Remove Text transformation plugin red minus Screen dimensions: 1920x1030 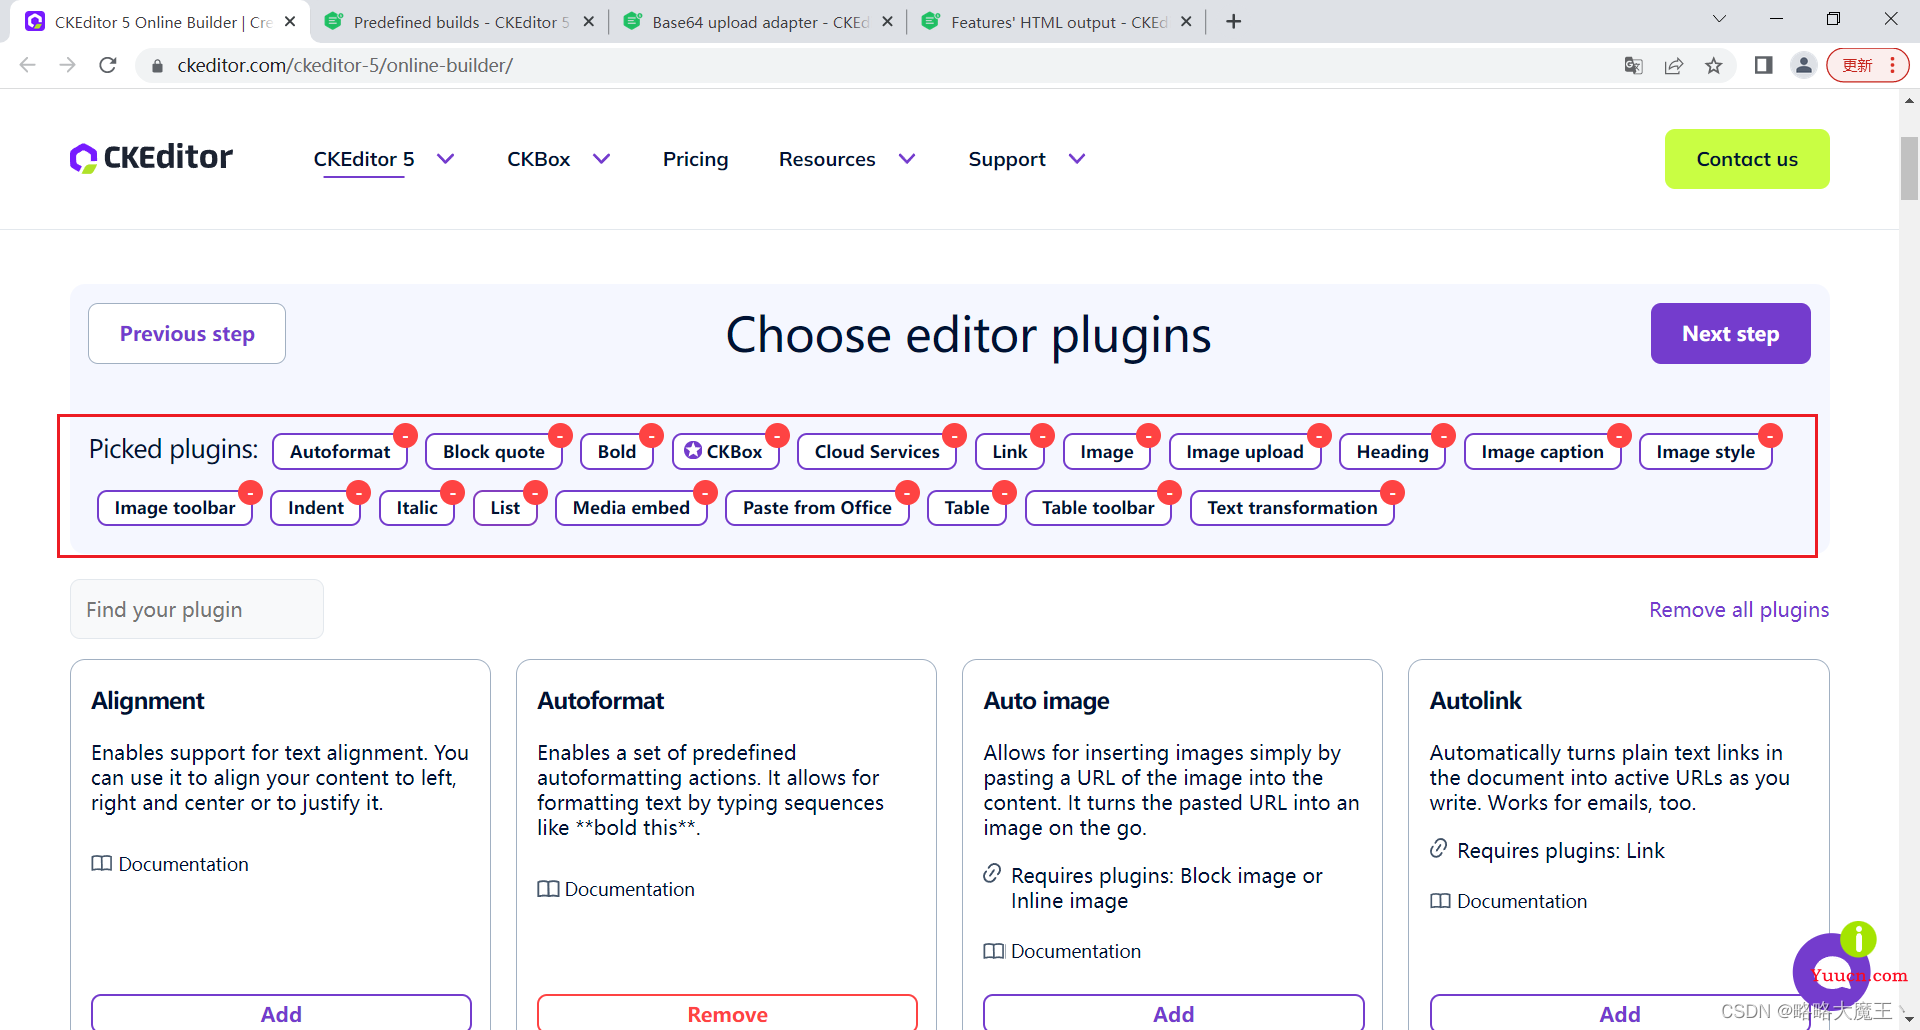(x=1392, y=492)
